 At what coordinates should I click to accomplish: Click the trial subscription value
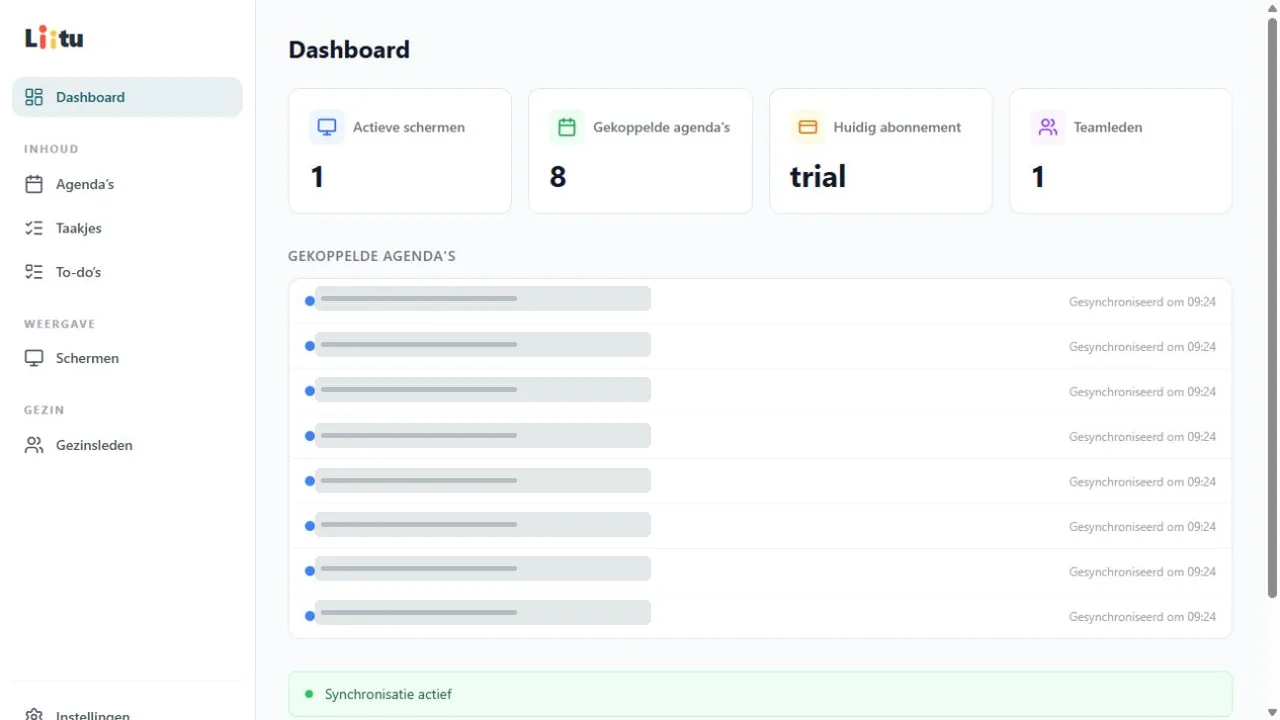818,177
